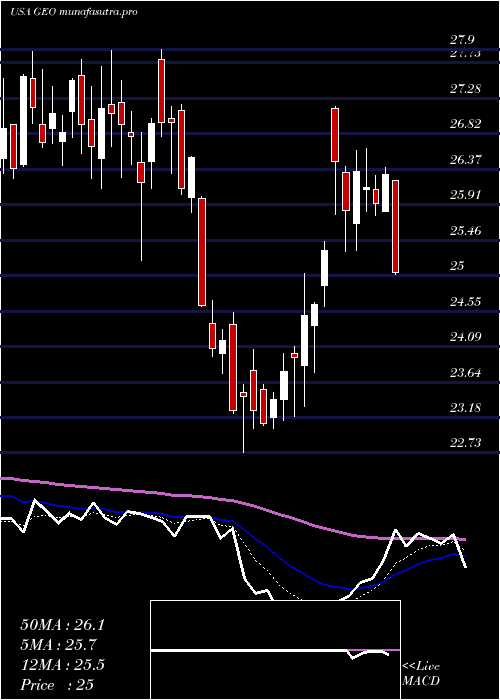500x700 pixels.
Task: Click the <<Live MACD label
Action: coord(421,674)
